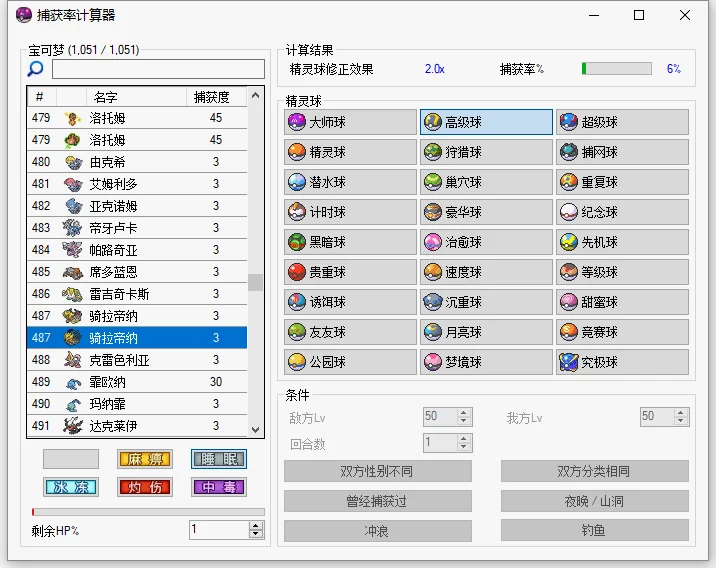The width and height of the screenshot is (716, 568).
Task: Select the 黑暗球 ball
Action: pyautogui.click(x=350, y=242)
